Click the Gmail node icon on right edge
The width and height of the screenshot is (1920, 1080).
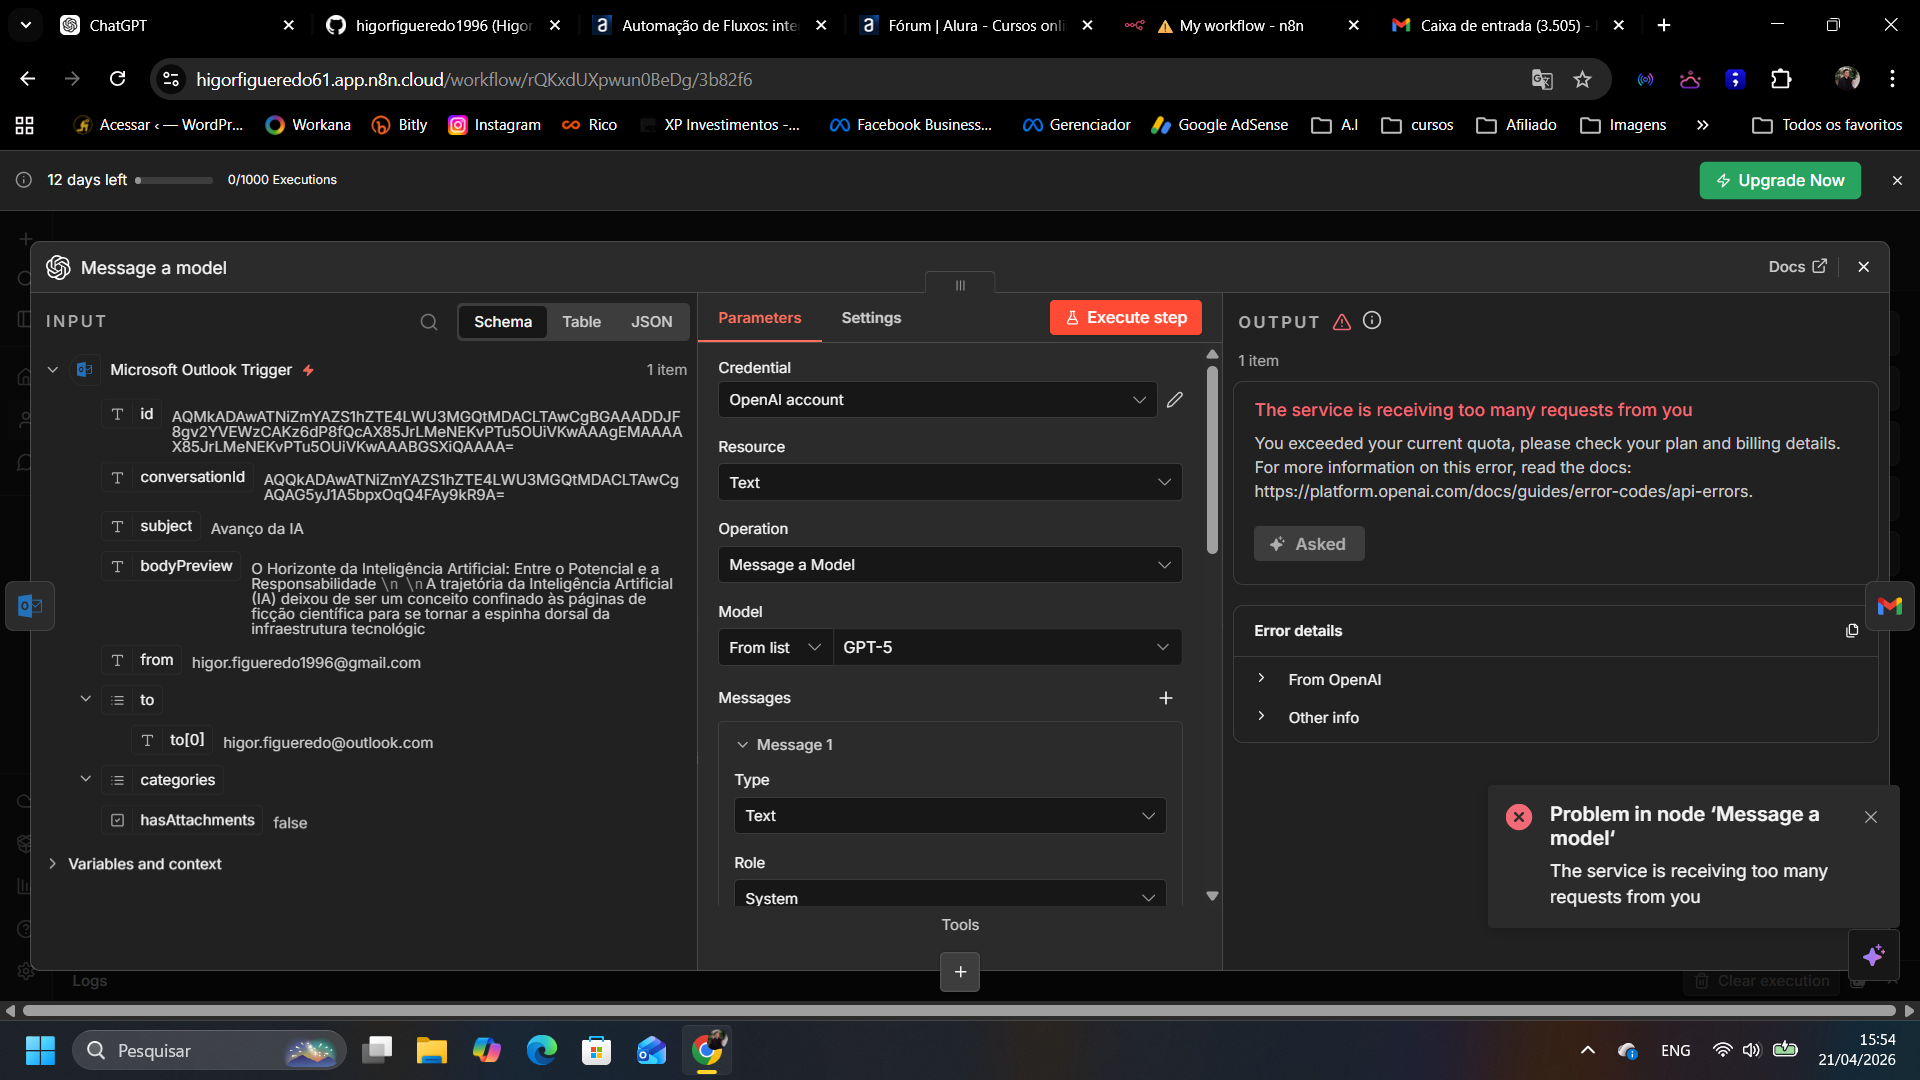1889,606
